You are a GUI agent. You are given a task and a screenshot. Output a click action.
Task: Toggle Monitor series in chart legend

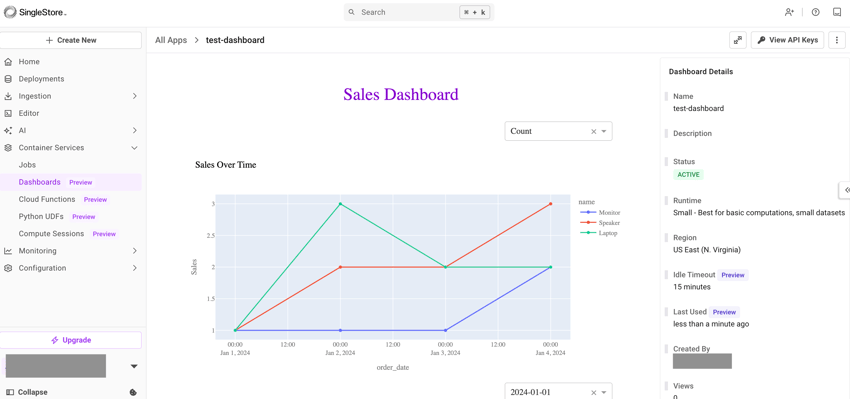pyautogui.click(x=600, y=213)
